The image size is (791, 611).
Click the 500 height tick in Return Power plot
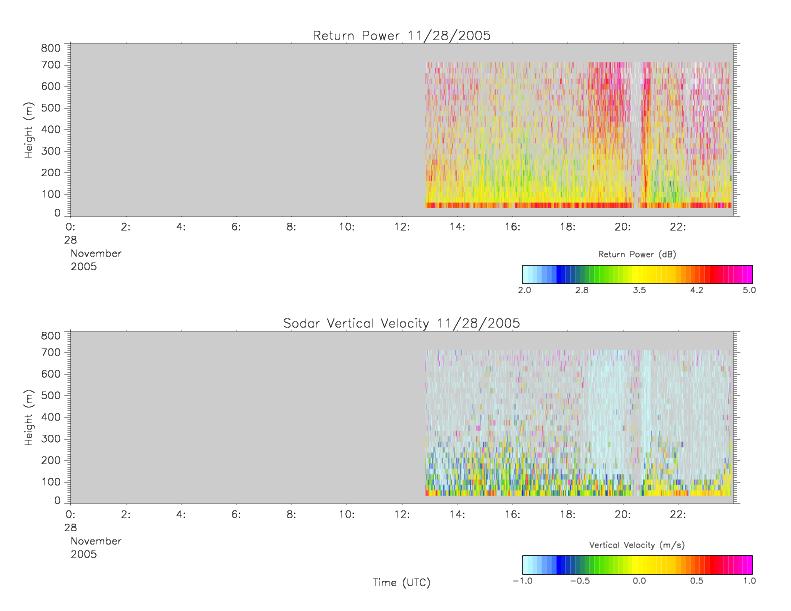(x=50, y=108)
